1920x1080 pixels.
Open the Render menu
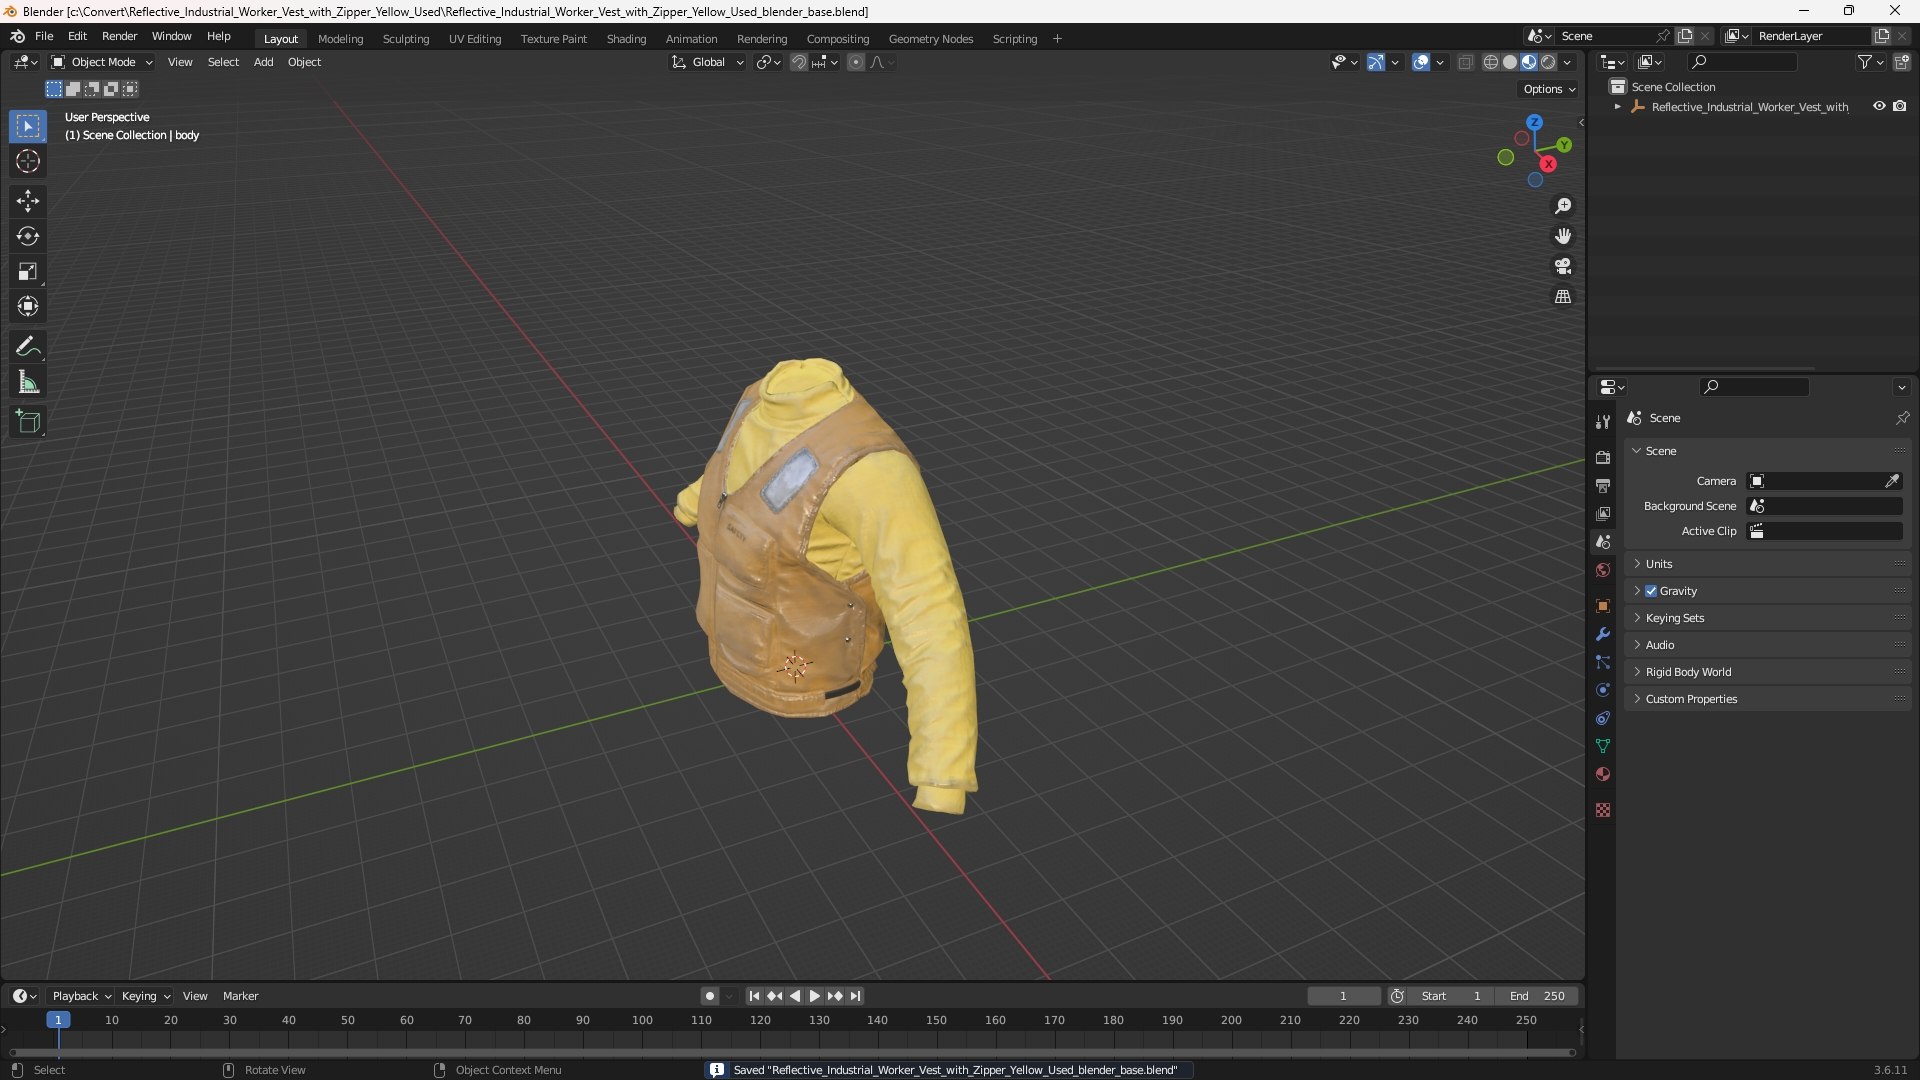point(119,36)
